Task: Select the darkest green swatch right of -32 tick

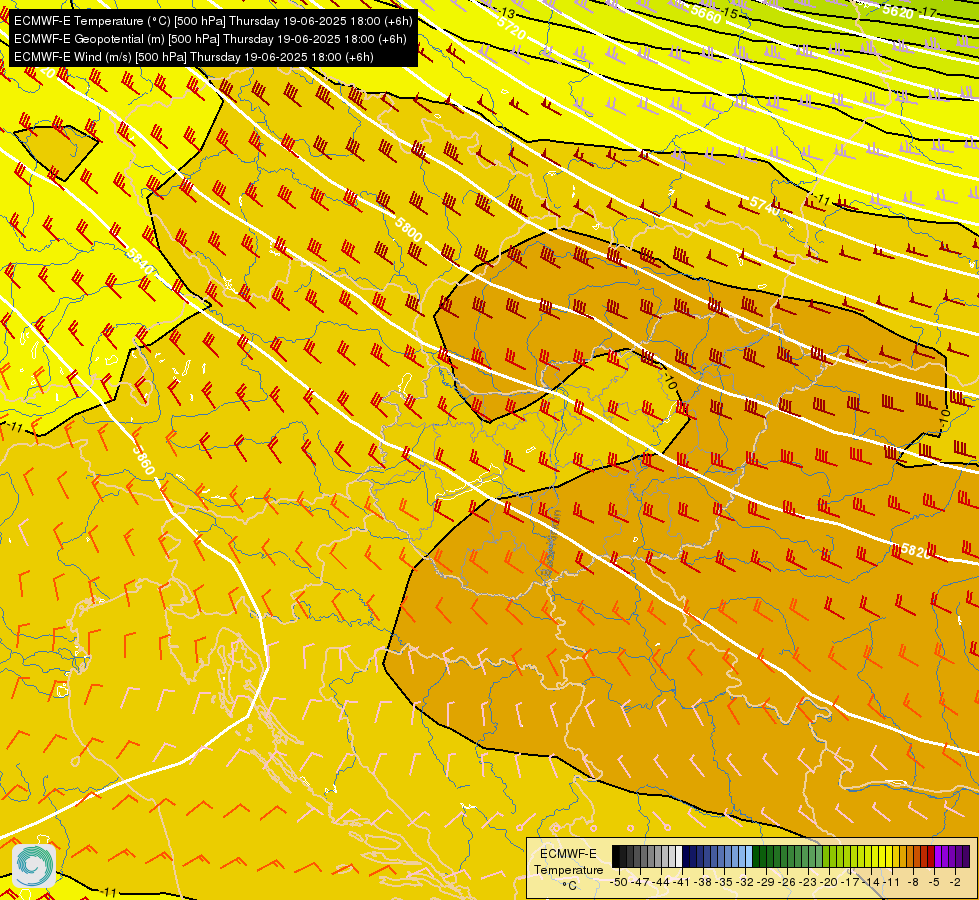Action: coord(756,856)
